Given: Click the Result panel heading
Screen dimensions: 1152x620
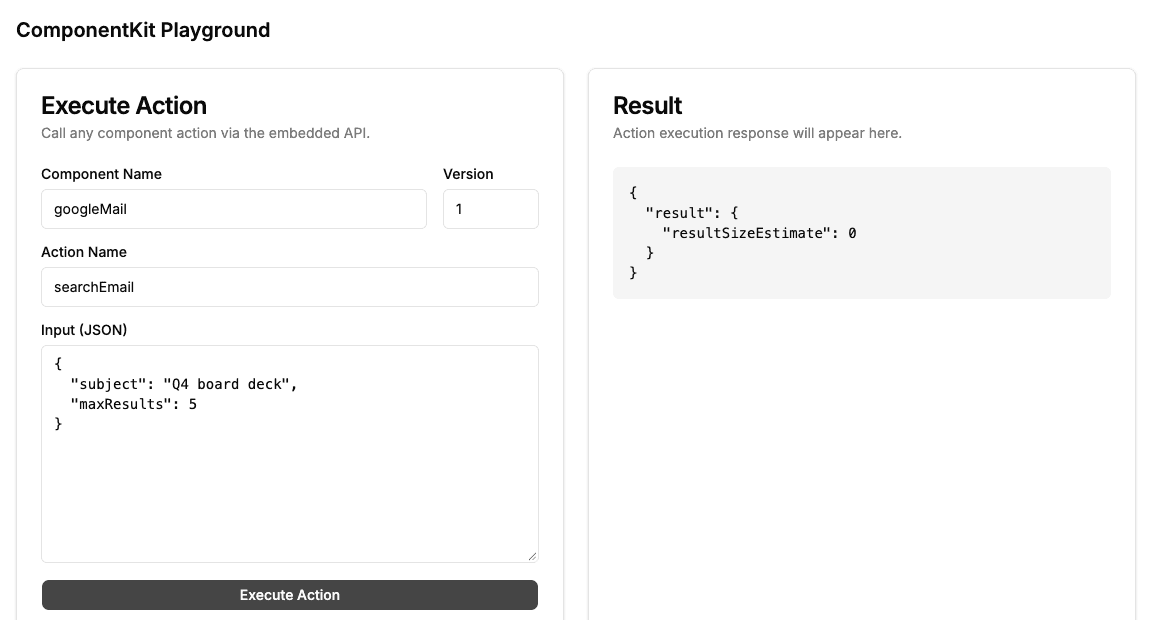Looking at the screenshot, I should point(647,106).
